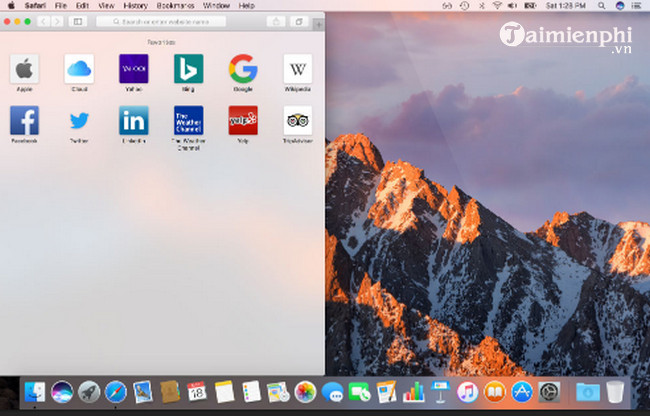This screenshot has width=650, height=416.
Task: Open the Facebook favorite tile
Action: [24, 121]
